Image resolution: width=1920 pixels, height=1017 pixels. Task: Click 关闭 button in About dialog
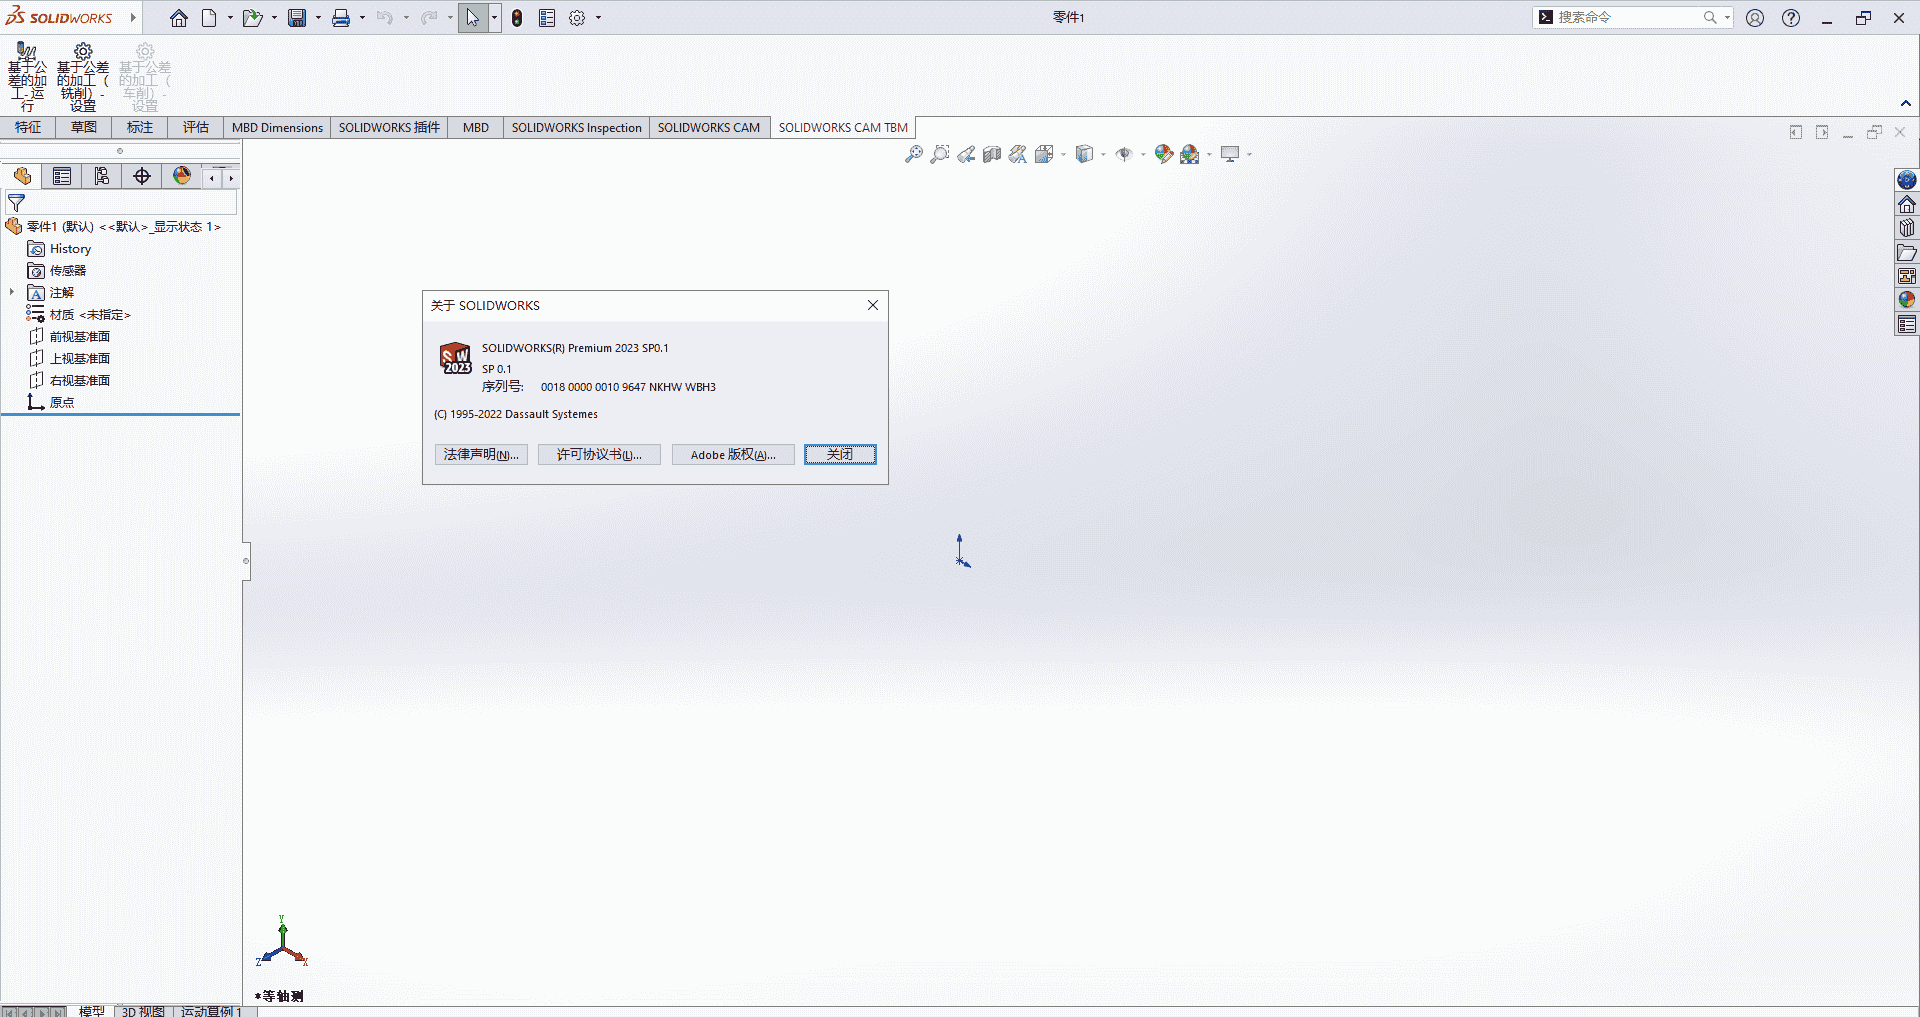(840, 455)
